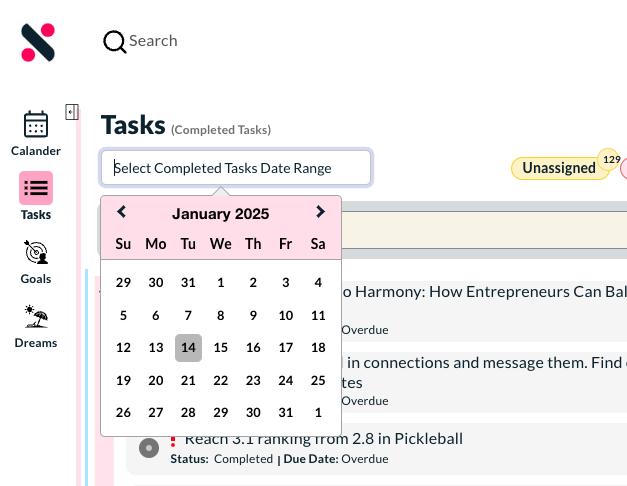Pick January 1 in calendar
Screen dimensions: 627x486
pos(221,283)
